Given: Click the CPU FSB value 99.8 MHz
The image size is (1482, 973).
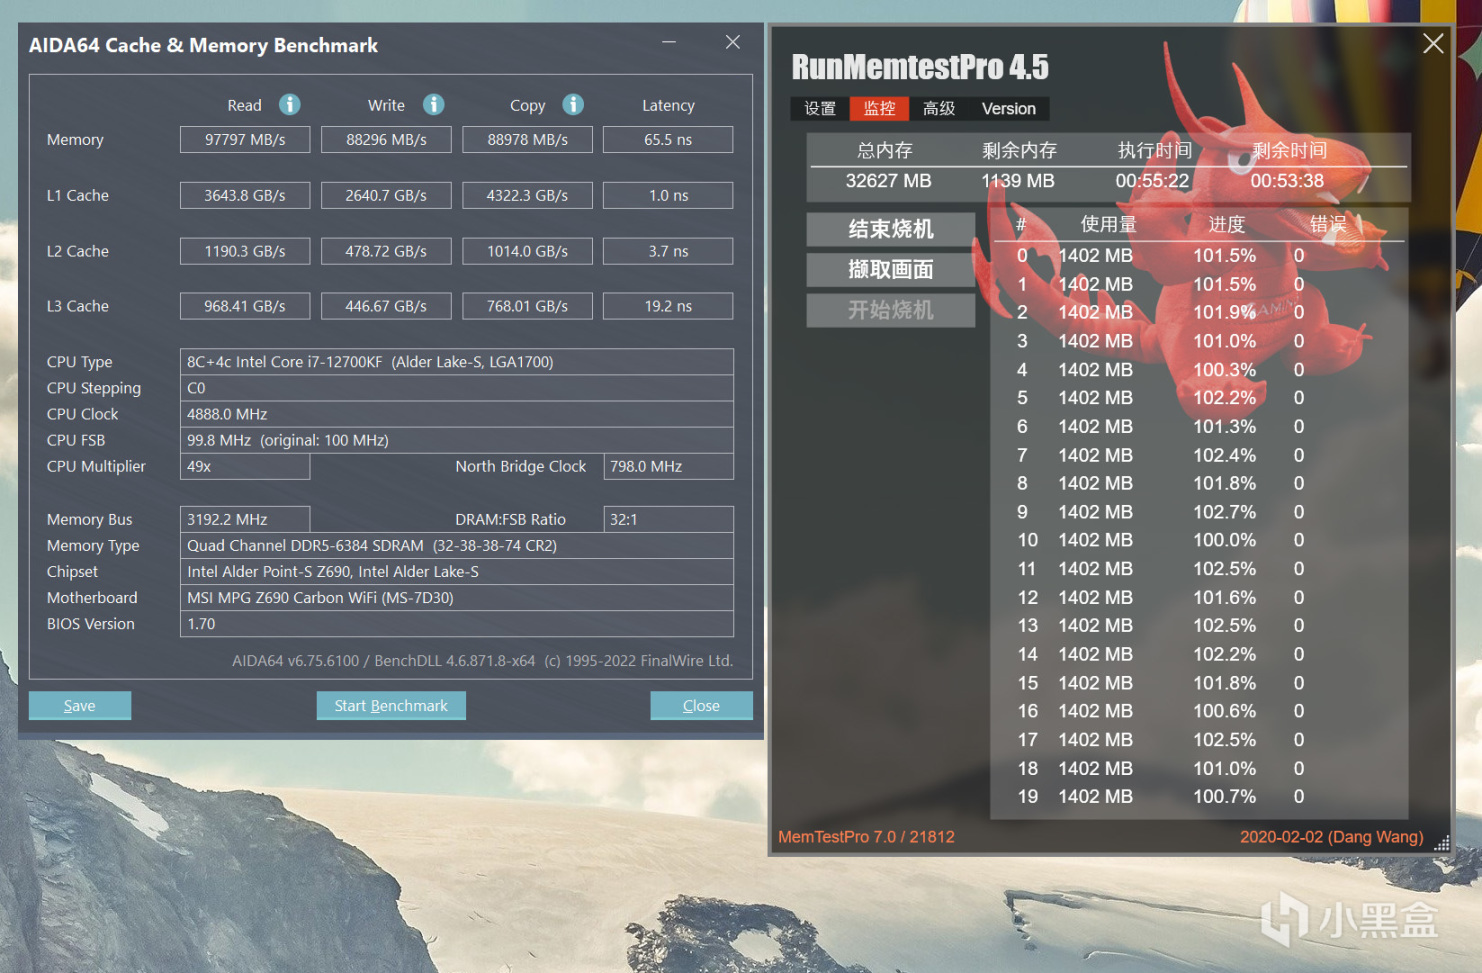Looking at the screenshot, I should [x=457, y=440].
